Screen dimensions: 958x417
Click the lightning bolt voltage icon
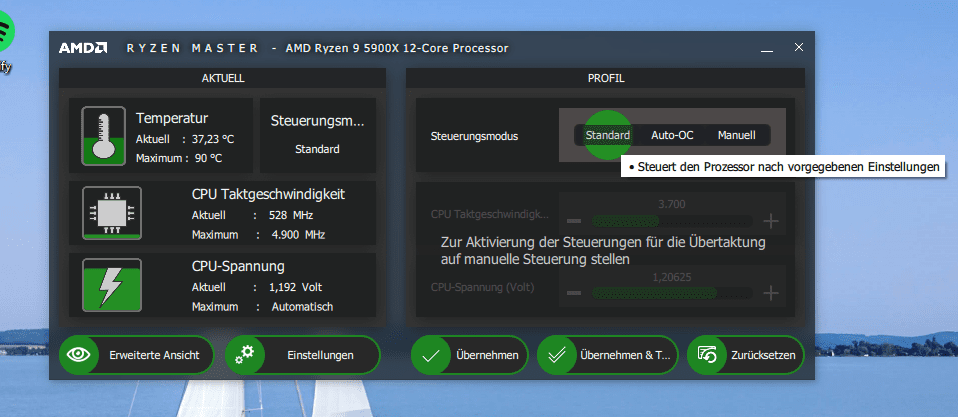point(112,285)
